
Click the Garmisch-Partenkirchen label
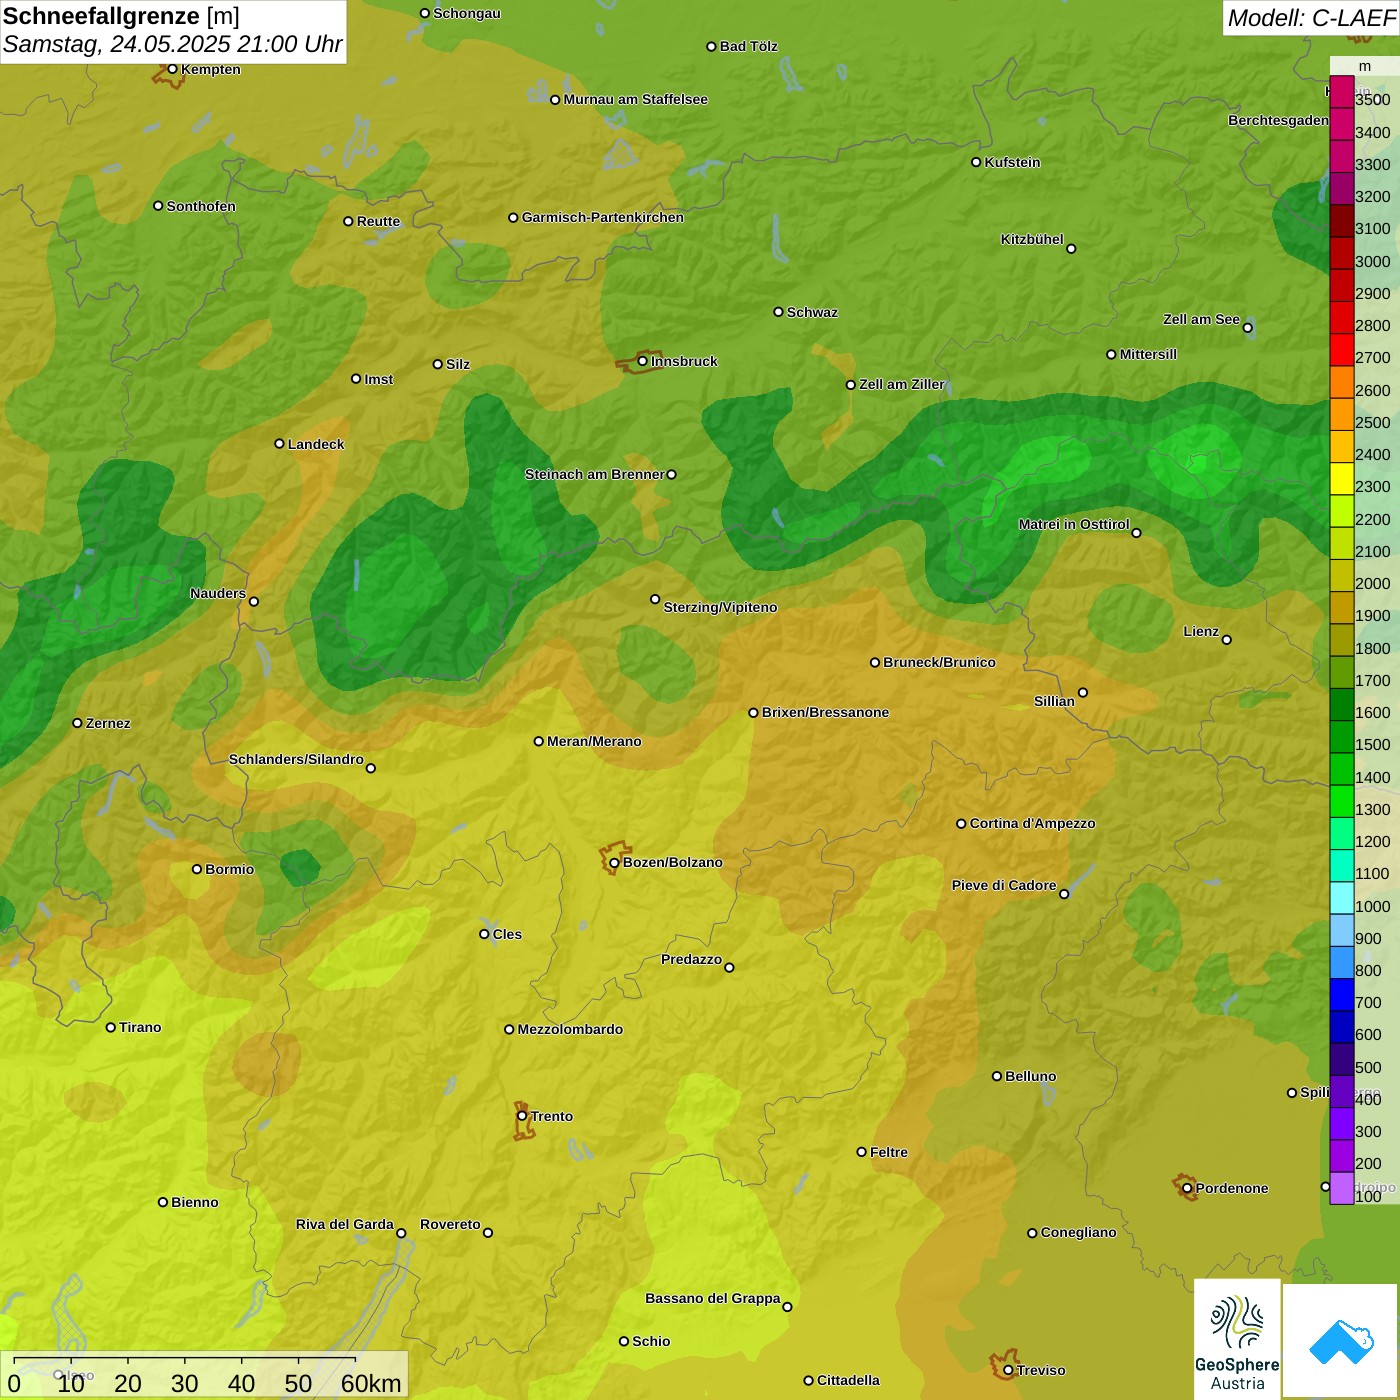(x=603, y=217)
